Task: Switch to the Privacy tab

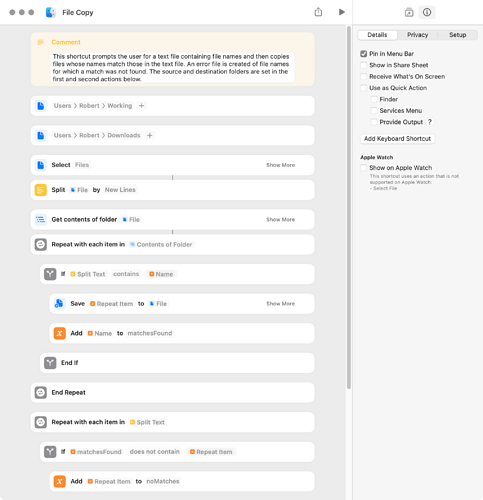Action: [x=417, y=35]
